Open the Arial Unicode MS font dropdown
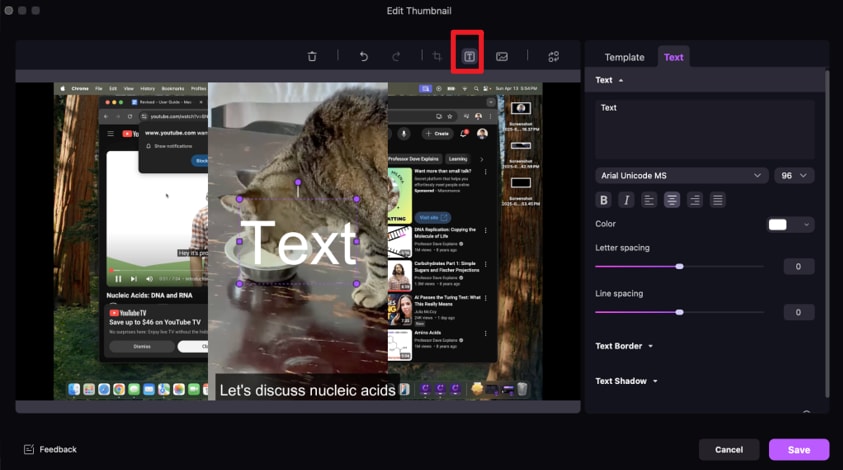 (x=682, y=176)
